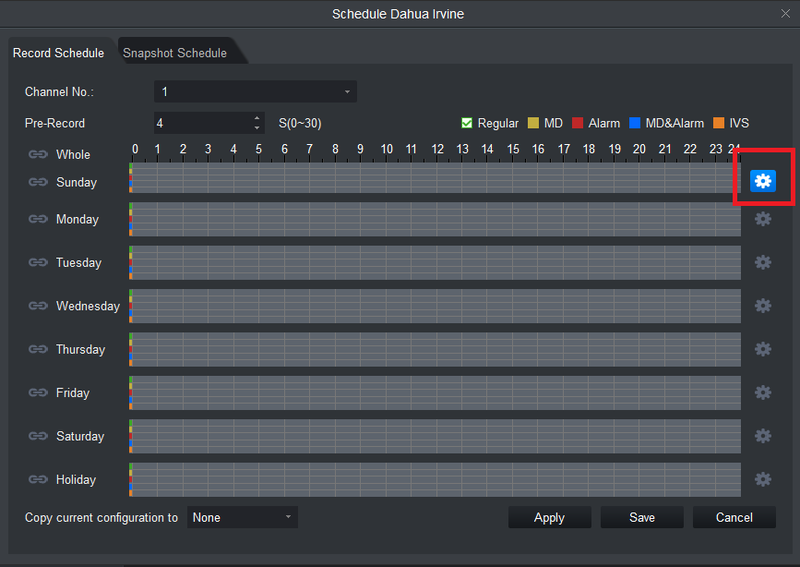The height and width of the screenshot is (567, 800).
Task: Toggle the Regular record type checkbox
Action: tap(467, 123)
